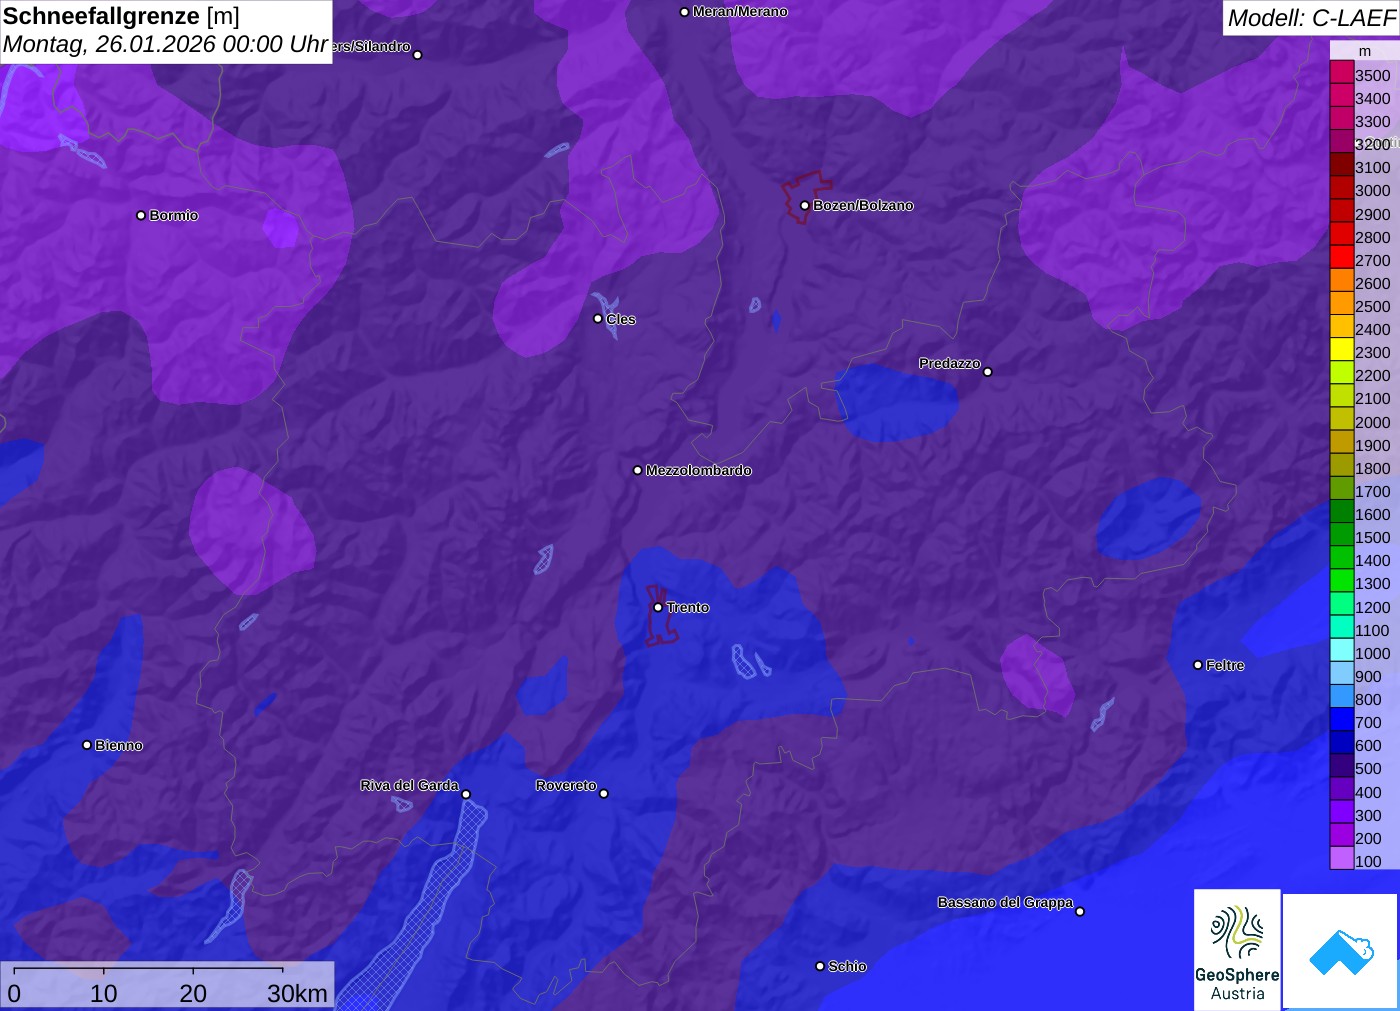This screenshot has width=1400, height=1011.
Task: Click the 2000 legend value
Action: [x=1372, y=422]
